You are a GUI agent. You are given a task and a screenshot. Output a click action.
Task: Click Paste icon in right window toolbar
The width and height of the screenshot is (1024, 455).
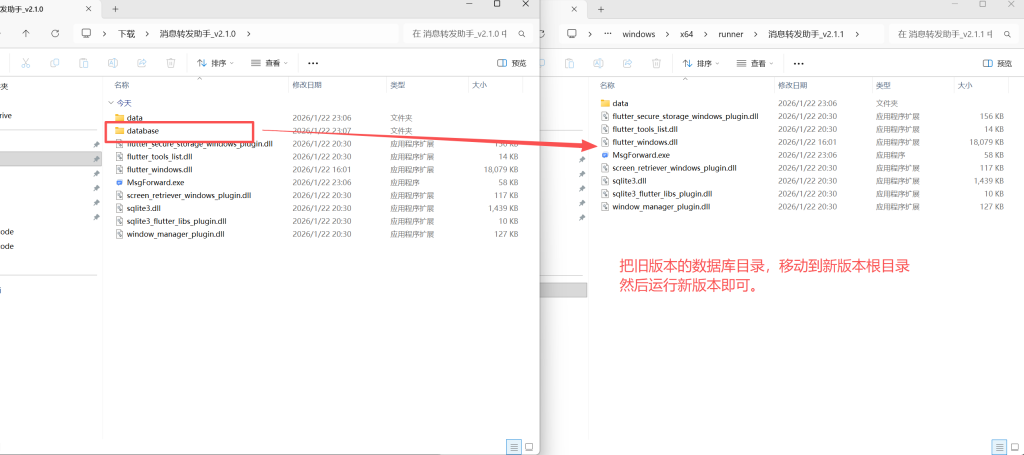[569, 63]
